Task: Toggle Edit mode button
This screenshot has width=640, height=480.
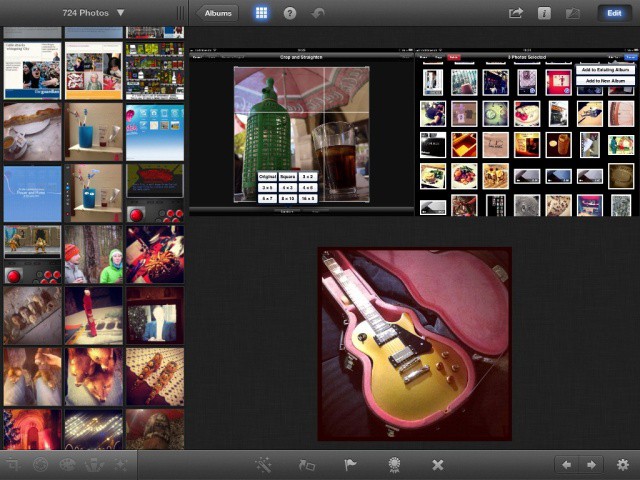Action: click(x=613, y=13)
